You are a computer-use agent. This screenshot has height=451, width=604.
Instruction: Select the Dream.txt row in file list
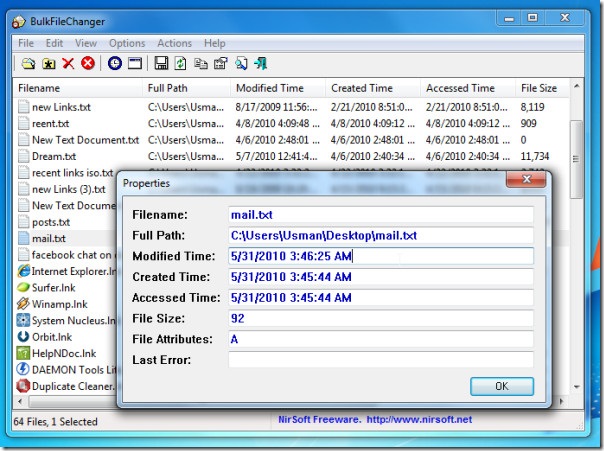[54, 156]
